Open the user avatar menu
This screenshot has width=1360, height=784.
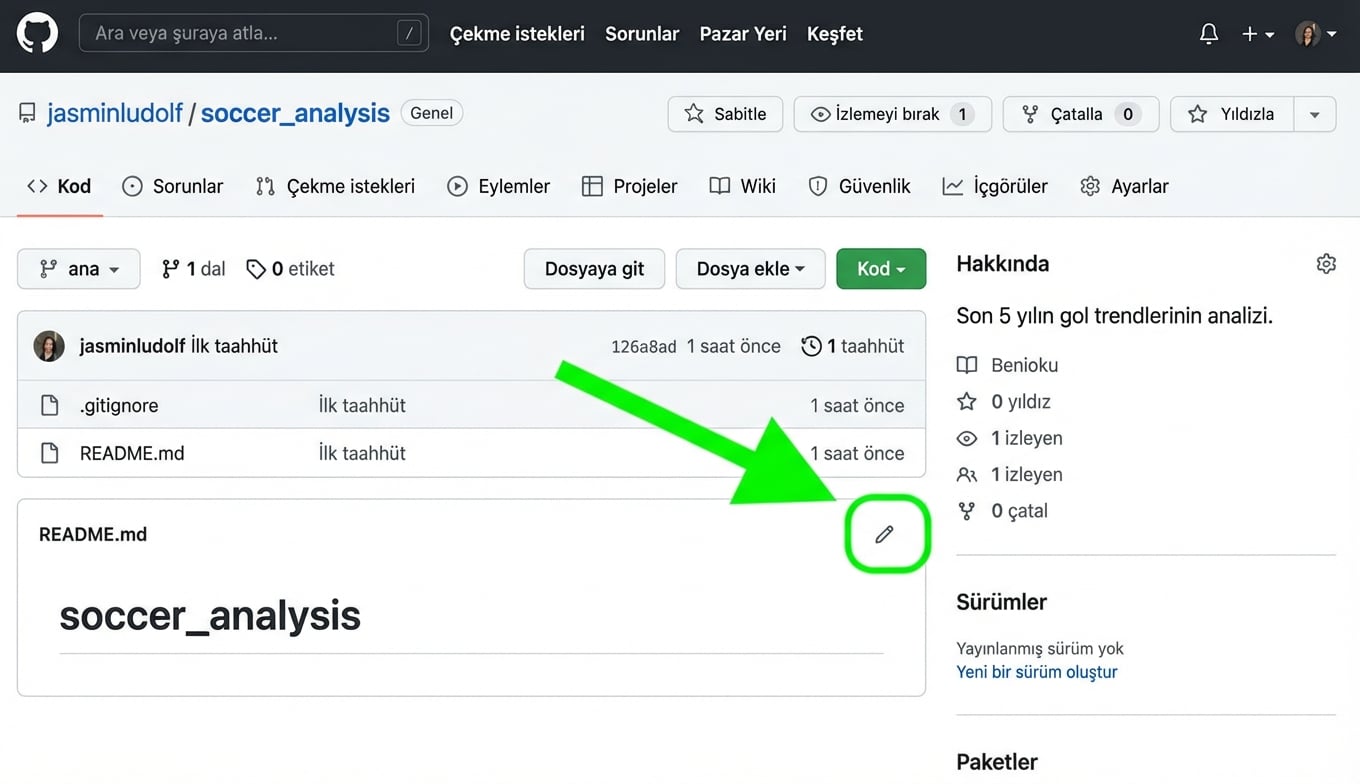[x=1315, y=34]
